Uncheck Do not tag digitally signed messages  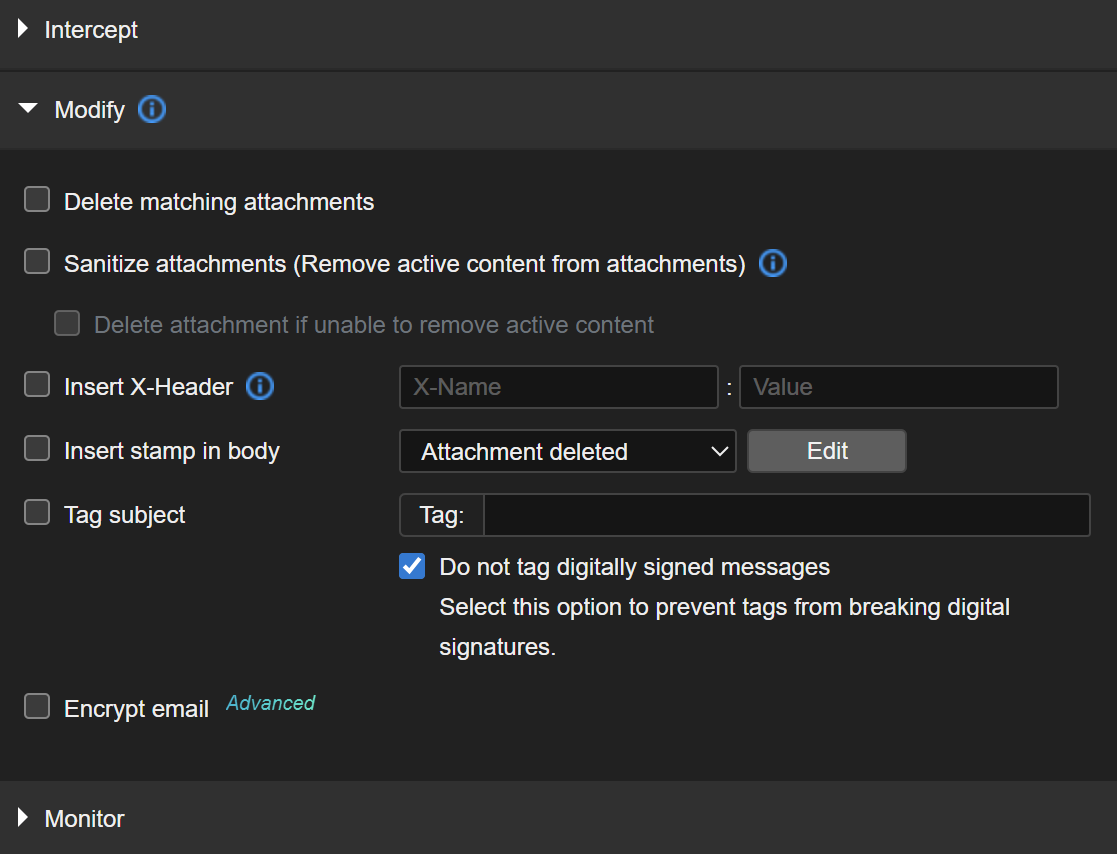tap(412, 566)
